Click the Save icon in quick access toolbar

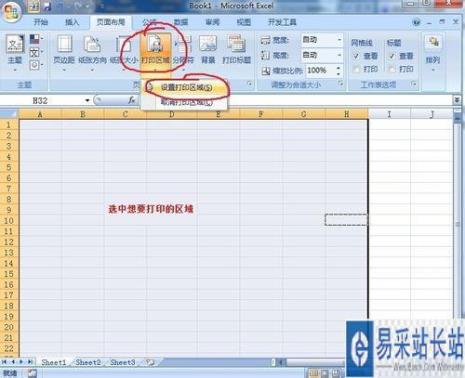point(47,6)
